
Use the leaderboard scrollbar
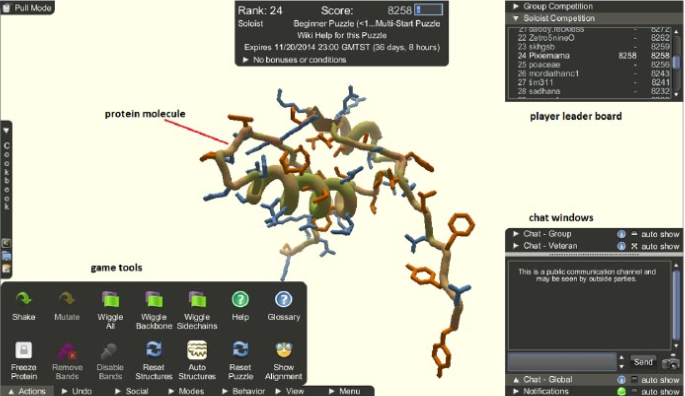click(676, 61)
